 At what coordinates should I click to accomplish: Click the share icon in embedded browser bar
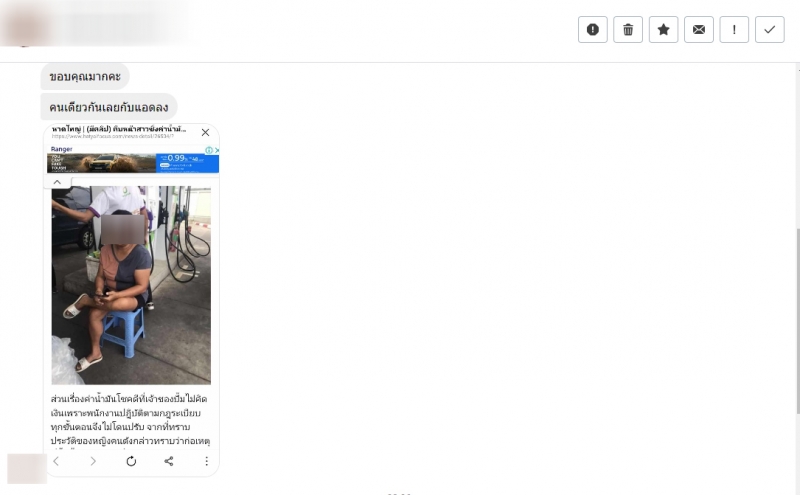coord(169,461)
